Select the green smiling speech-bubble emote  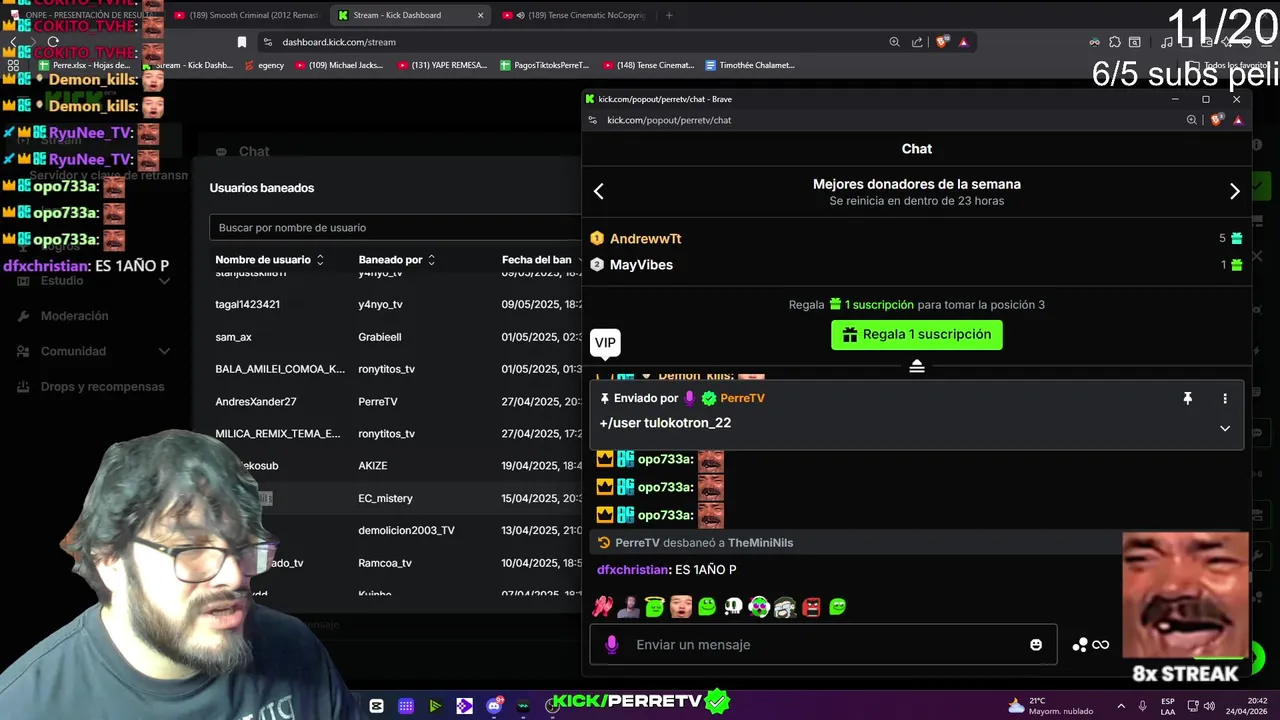[x=837, y=606]
